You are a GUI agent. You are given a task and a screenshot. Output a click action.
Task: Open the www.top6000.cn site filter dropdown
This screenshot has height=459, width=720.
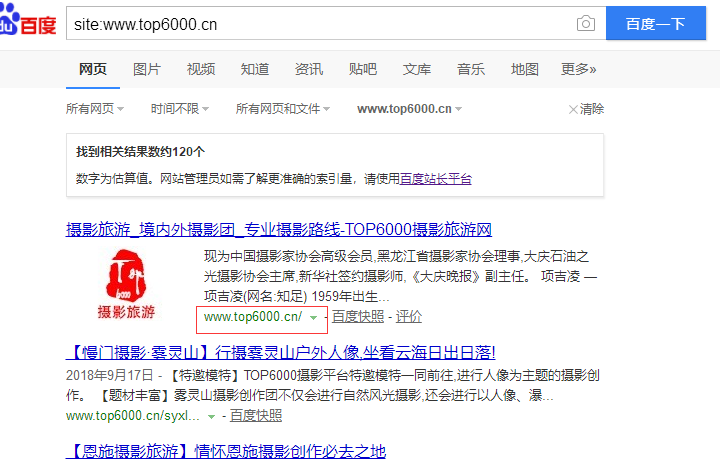click(x=410, y=108)
